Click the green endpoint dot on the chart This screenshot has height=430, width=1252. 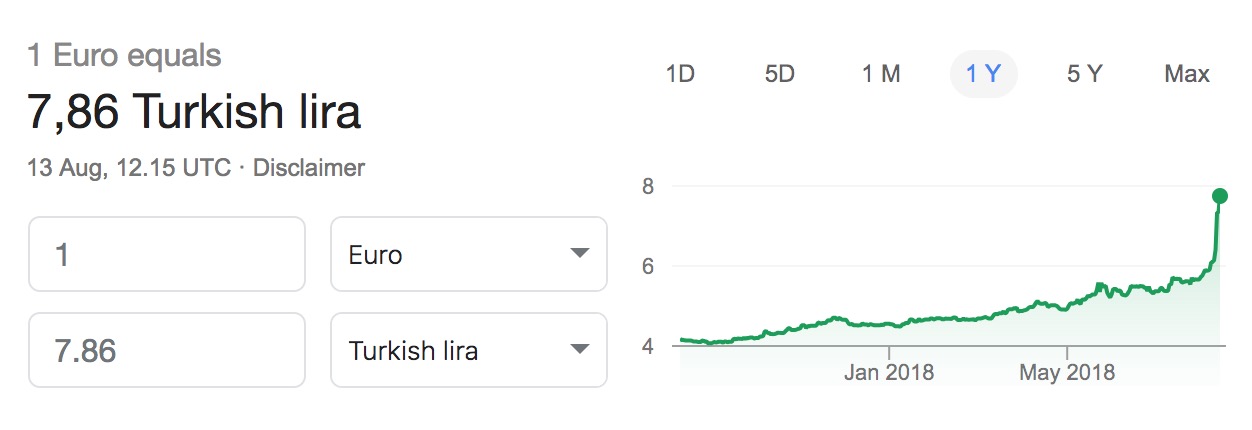pyautogui.click(x=1220, y=195)
